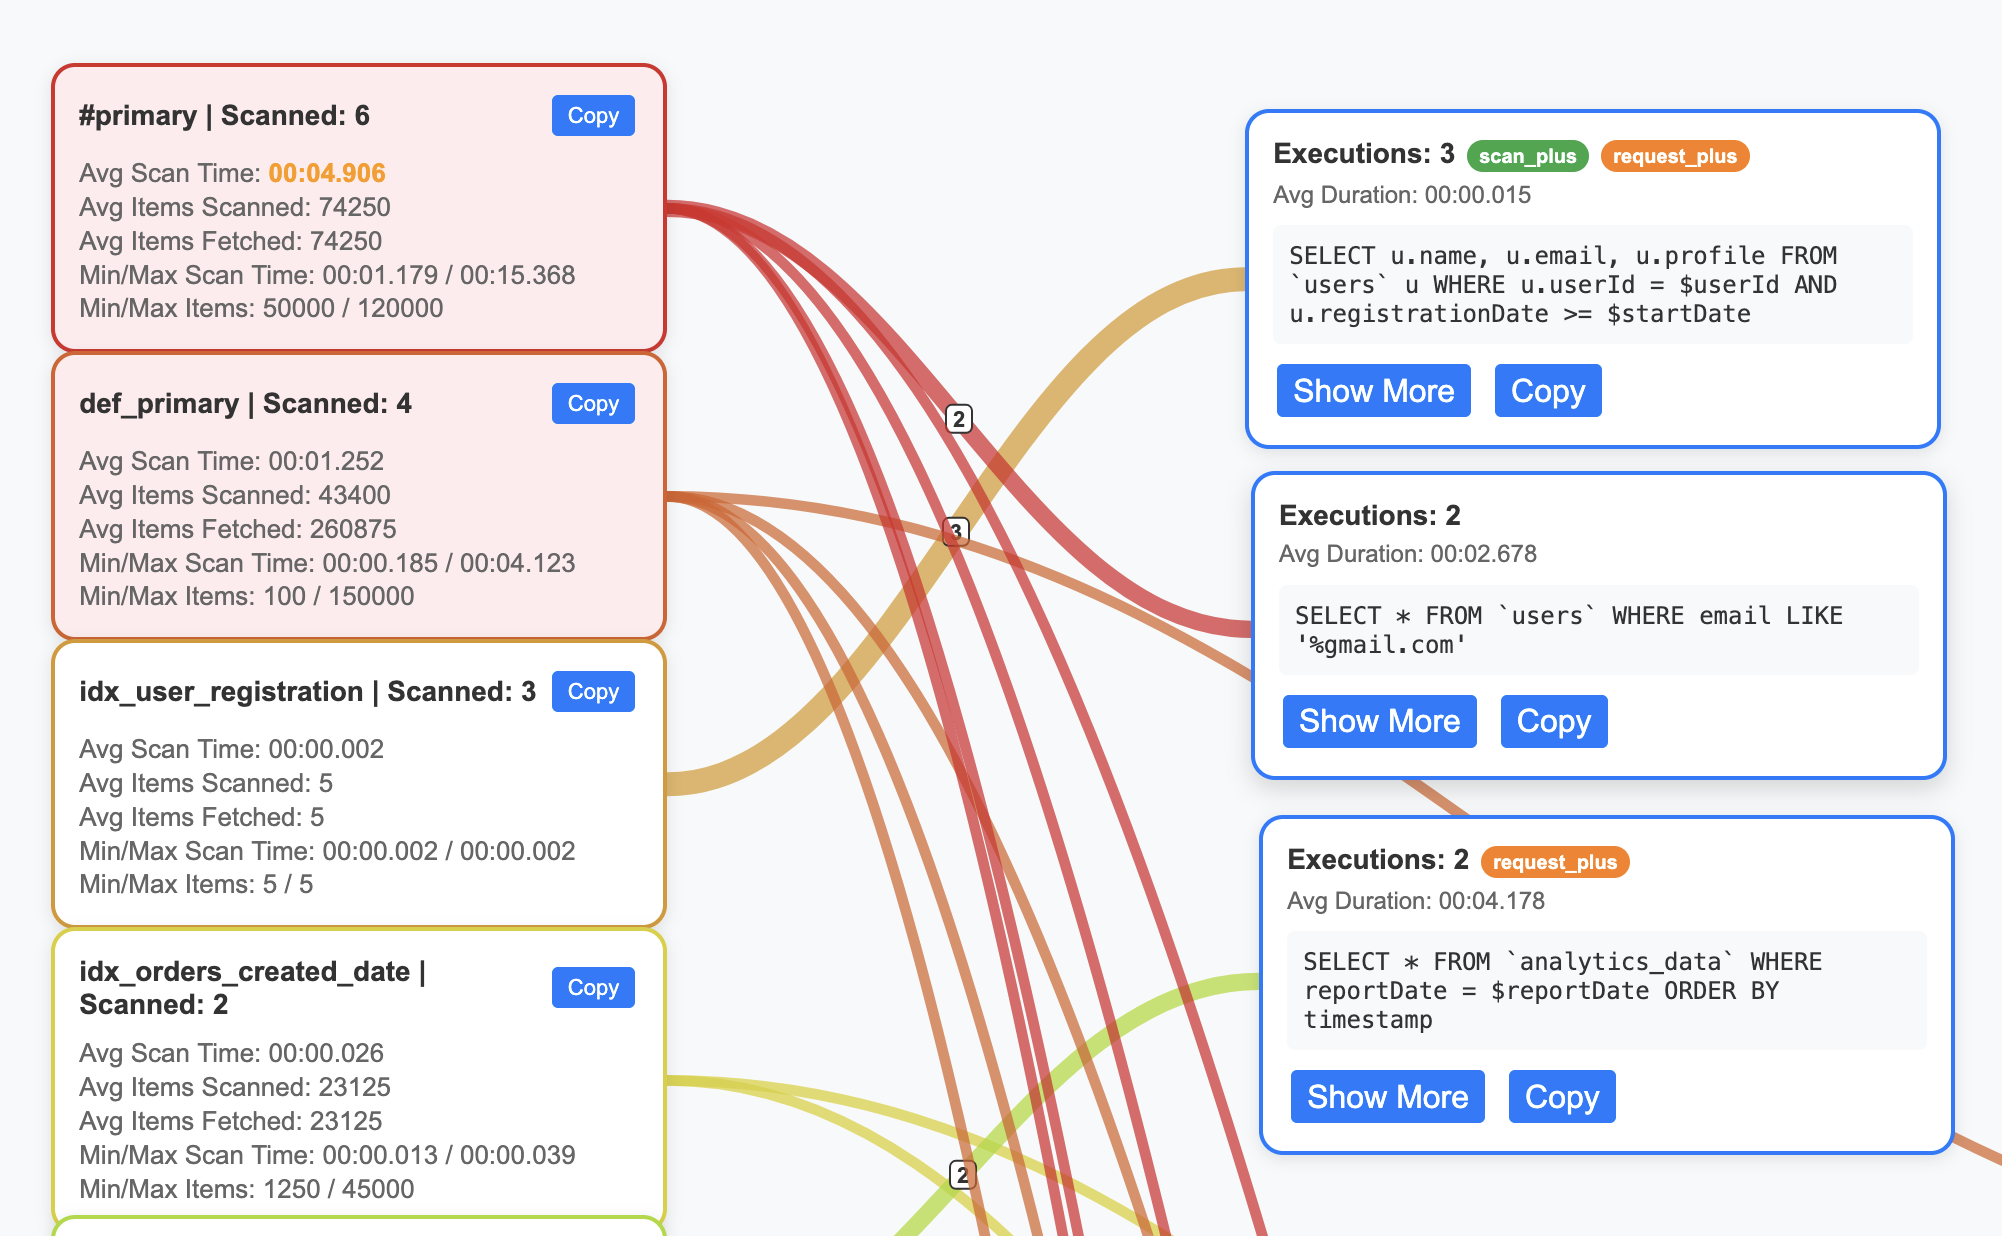
Task: Click the request_plus badge on analytics_data card
Action: point(1556,862)
